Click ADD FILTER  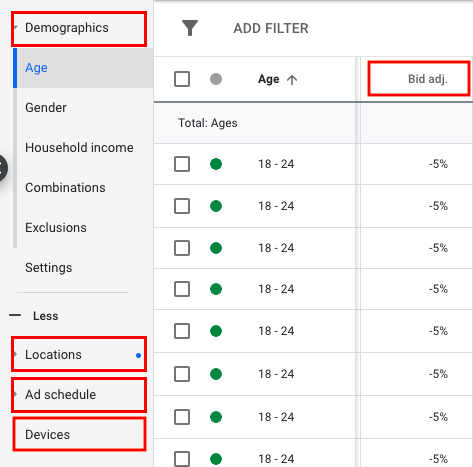[271, 28]
